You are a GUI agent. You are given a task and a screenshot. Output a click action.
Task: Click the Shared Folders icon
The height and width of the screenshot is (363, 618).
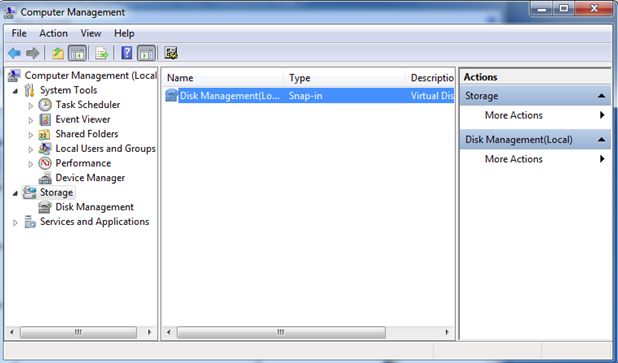pos(44,134)
